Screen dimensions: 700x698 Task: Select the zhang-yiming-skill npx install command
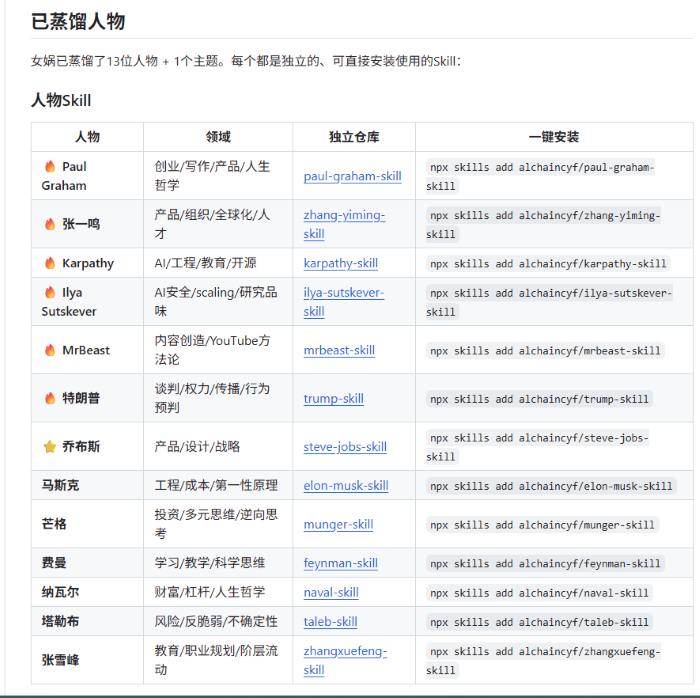pos(543,224)
